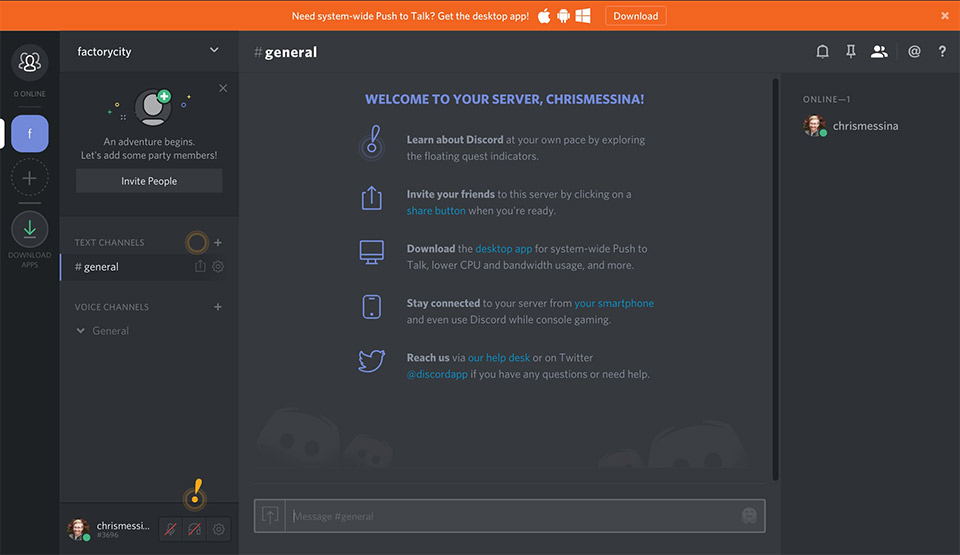This screenshot has width=960, height=555.
Task: Open #general channel settings gear
Action: tap(218, 266)
